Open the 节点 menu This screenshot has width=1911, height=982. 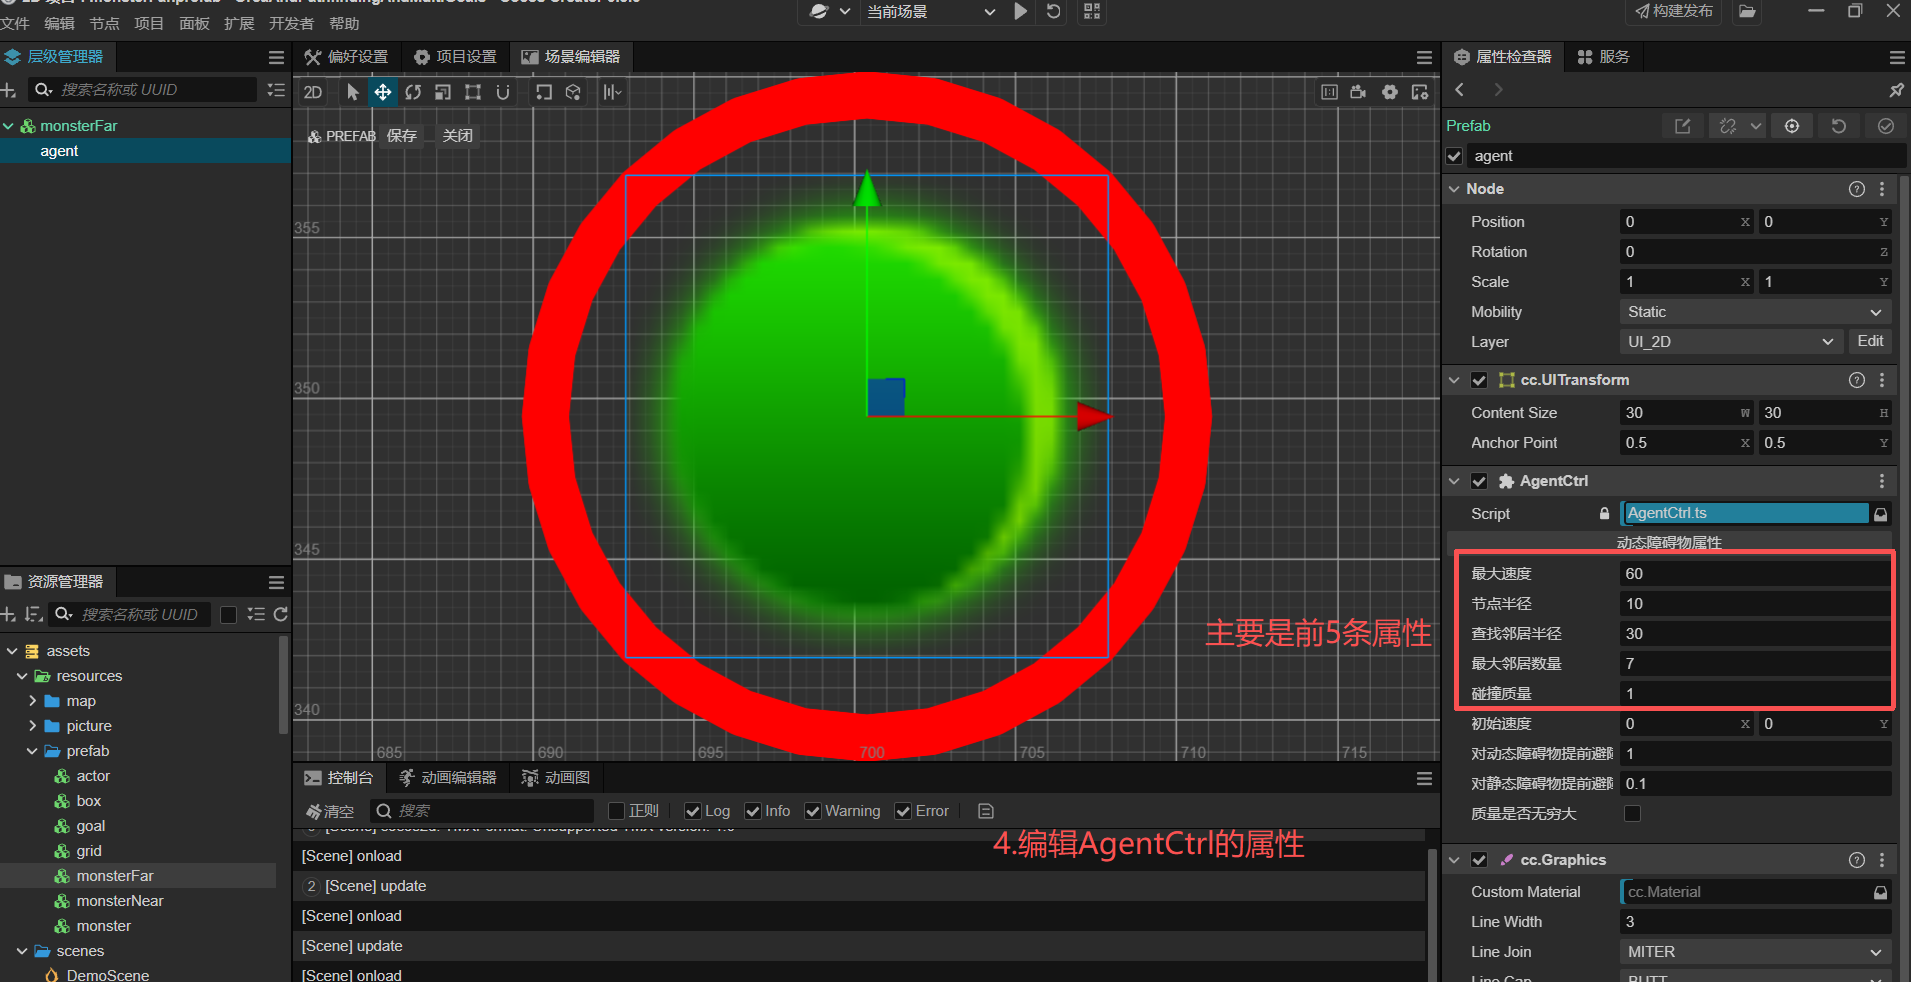(104, 23)
